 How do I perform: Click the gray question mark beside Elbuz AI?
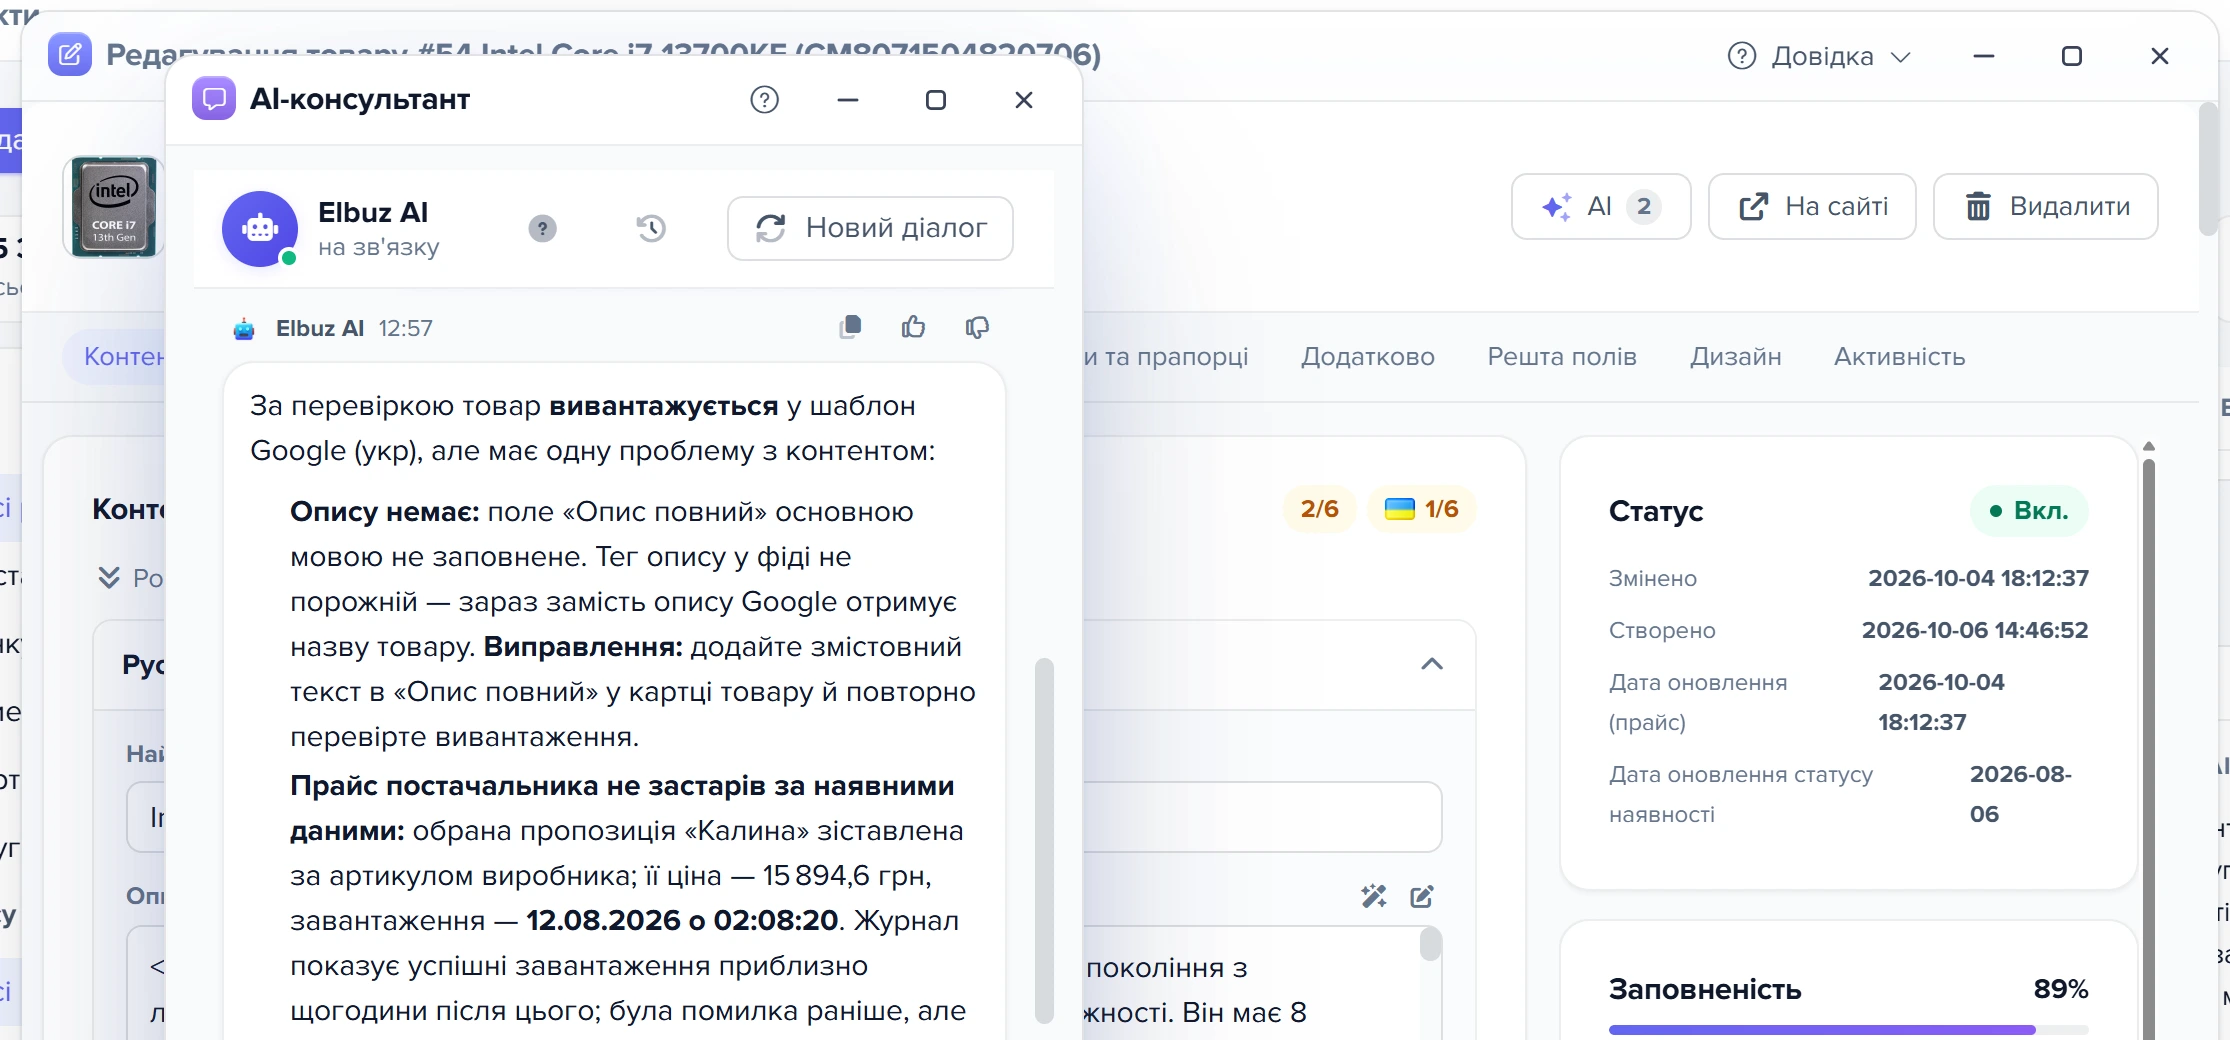[542, 229]
